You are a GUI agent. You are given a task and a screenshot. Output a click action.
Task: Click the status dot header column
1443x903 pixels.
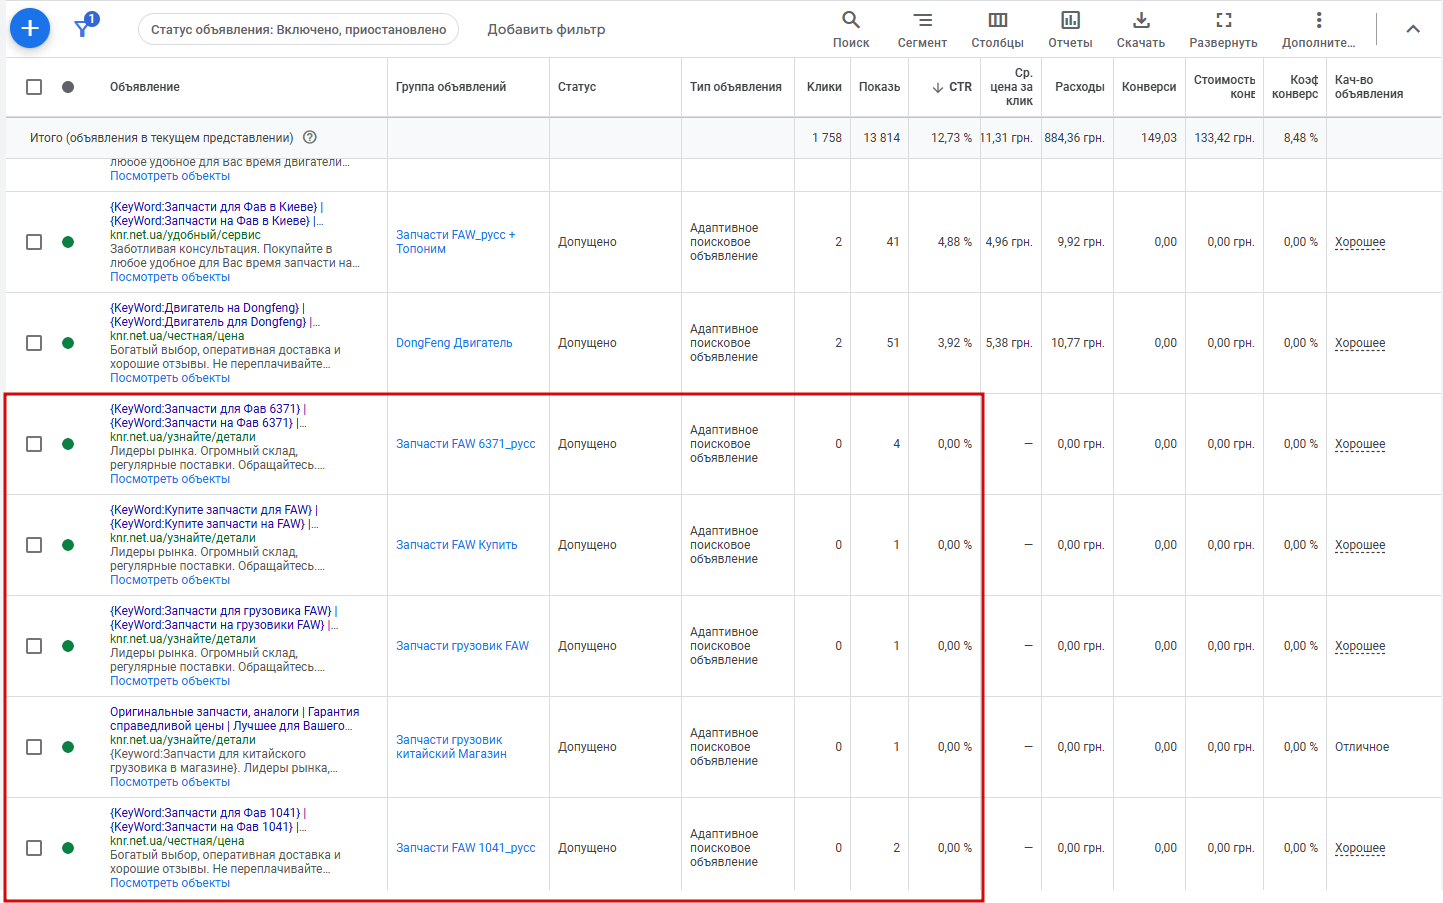click(68, 87)
